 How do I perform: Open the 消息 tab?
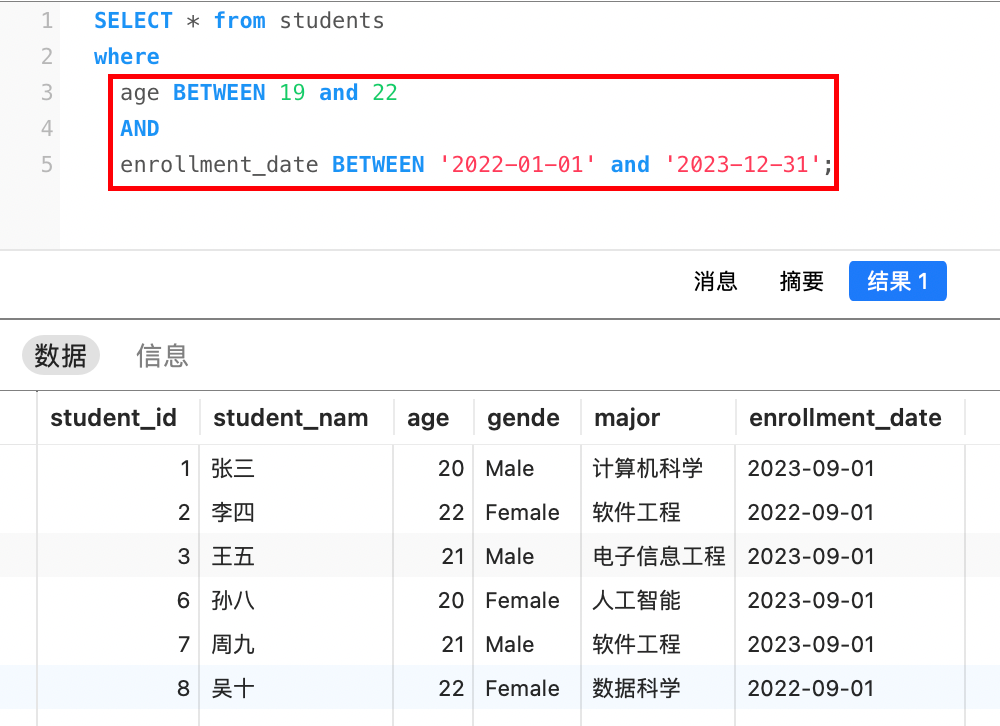pos(715,281)
